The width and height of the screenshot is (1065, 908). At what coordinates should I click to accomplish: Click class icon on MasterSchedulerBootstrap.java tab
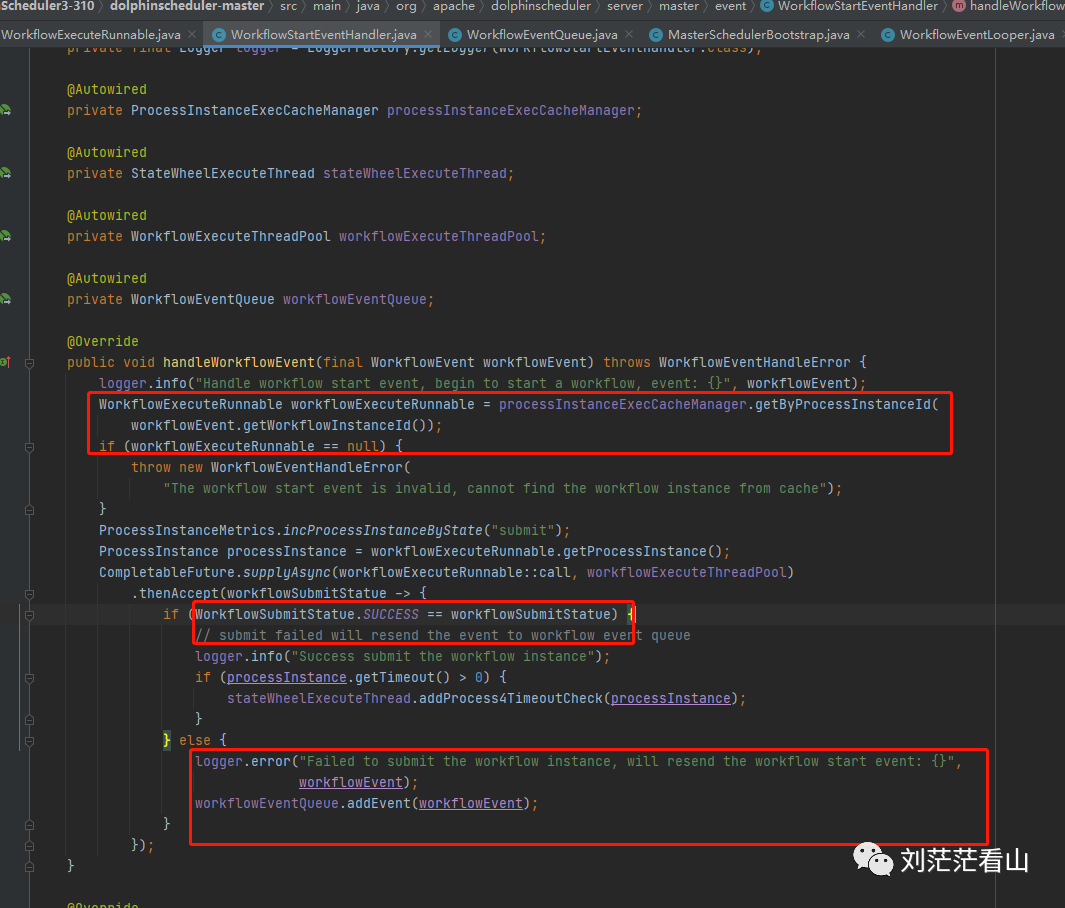pos(655,35)
